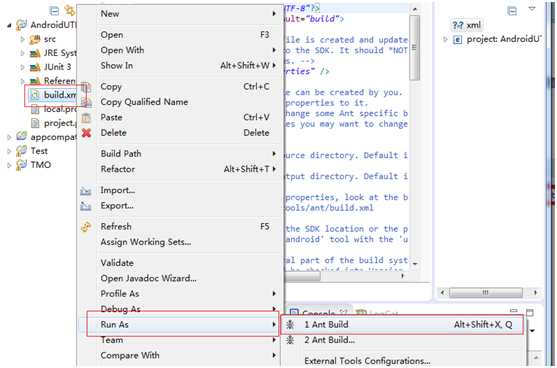Click the ant icon beside 2 Ant Build...
557x368 pixels.
point(290,340)
